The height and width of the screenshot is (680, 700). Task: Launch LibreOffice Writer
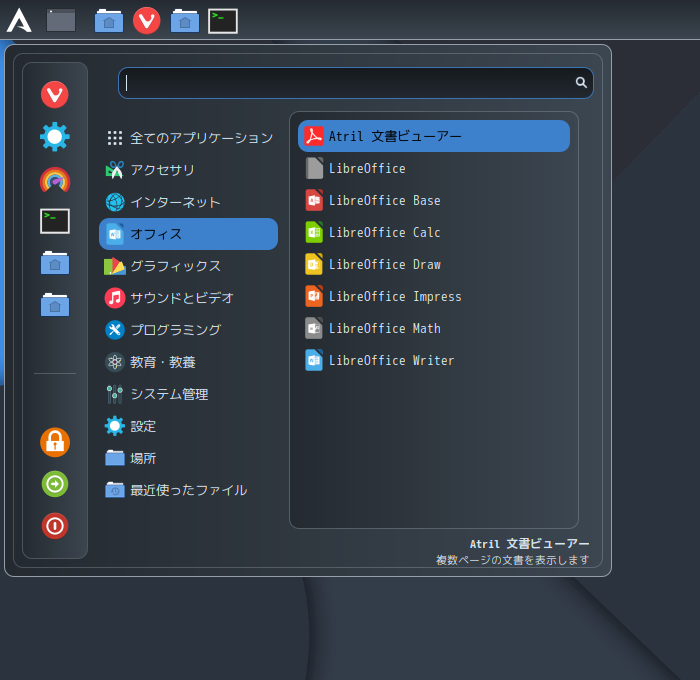pyautogui.click(x=434, y=360)
